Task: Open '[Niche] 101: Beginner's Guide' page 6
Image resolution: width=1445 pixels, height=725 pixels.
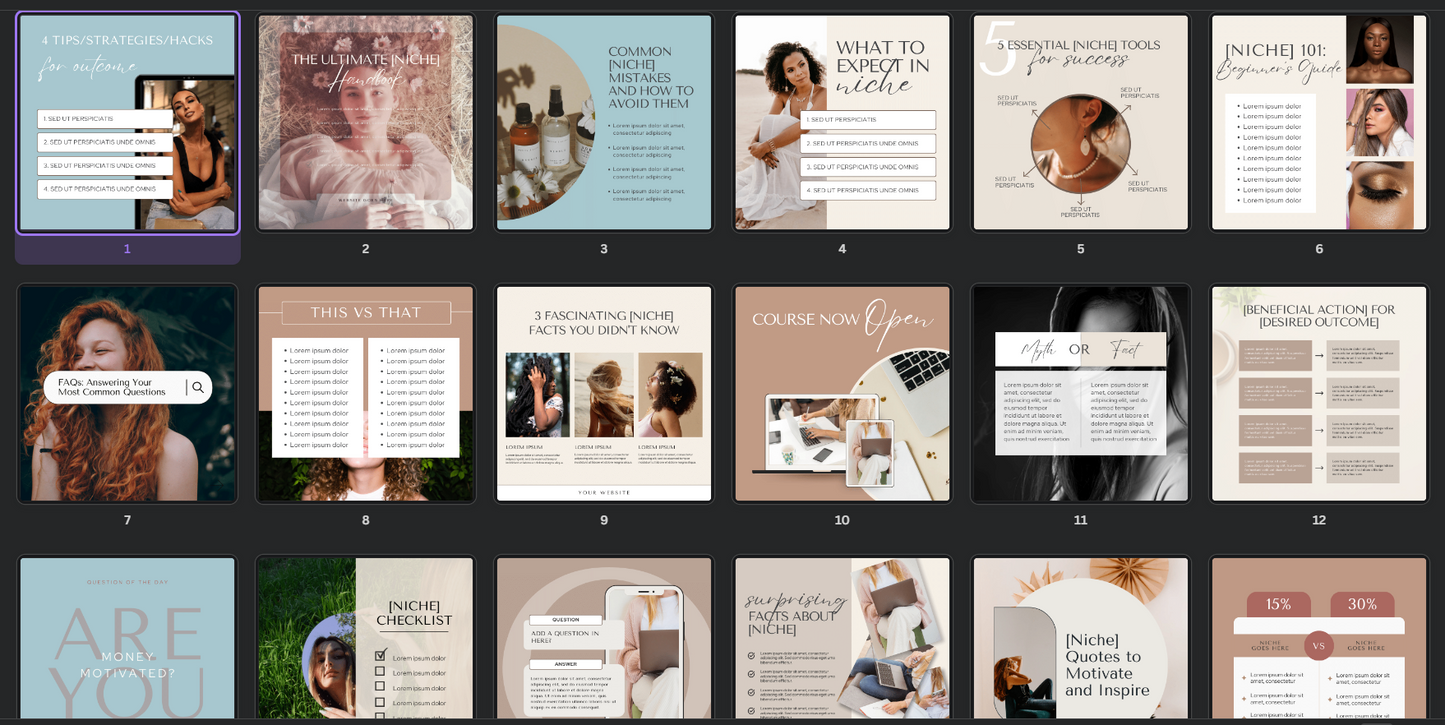Action: (x=1319, y=123)
